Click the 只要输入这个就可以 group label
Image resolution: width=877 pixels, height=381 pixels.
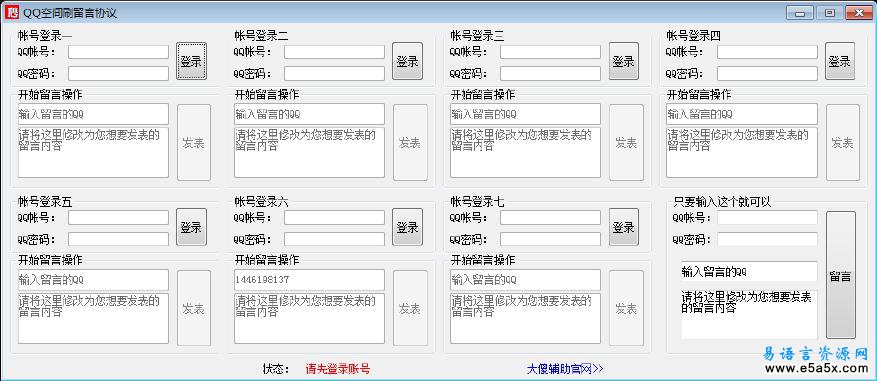coord(722,202)
